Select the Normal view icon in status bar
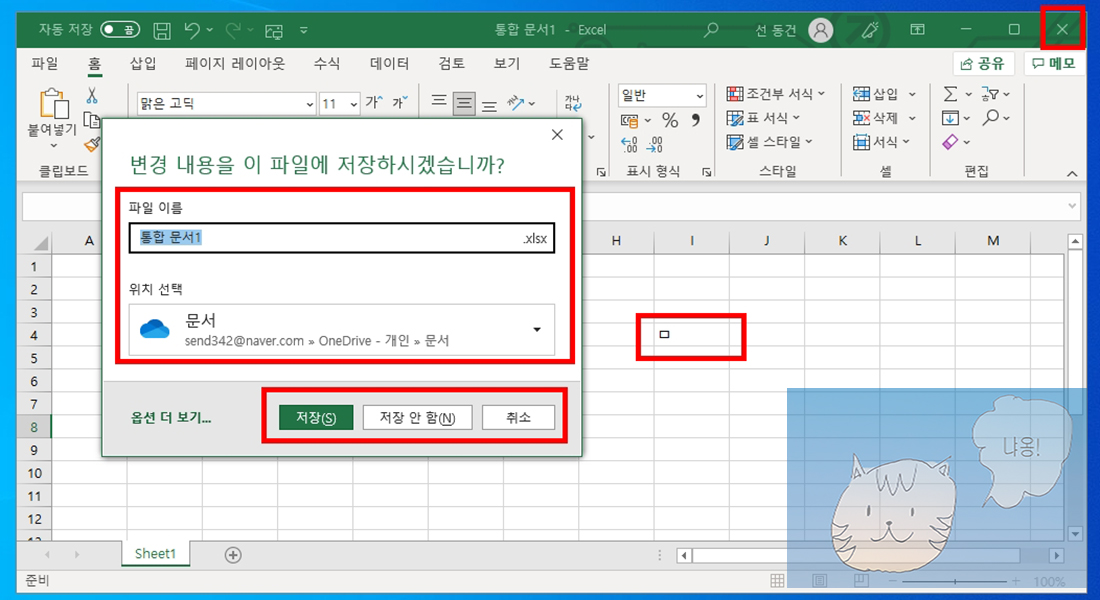Image resolution: width=1100 pixels, height=600 pixels. click(x=777, y=580)
